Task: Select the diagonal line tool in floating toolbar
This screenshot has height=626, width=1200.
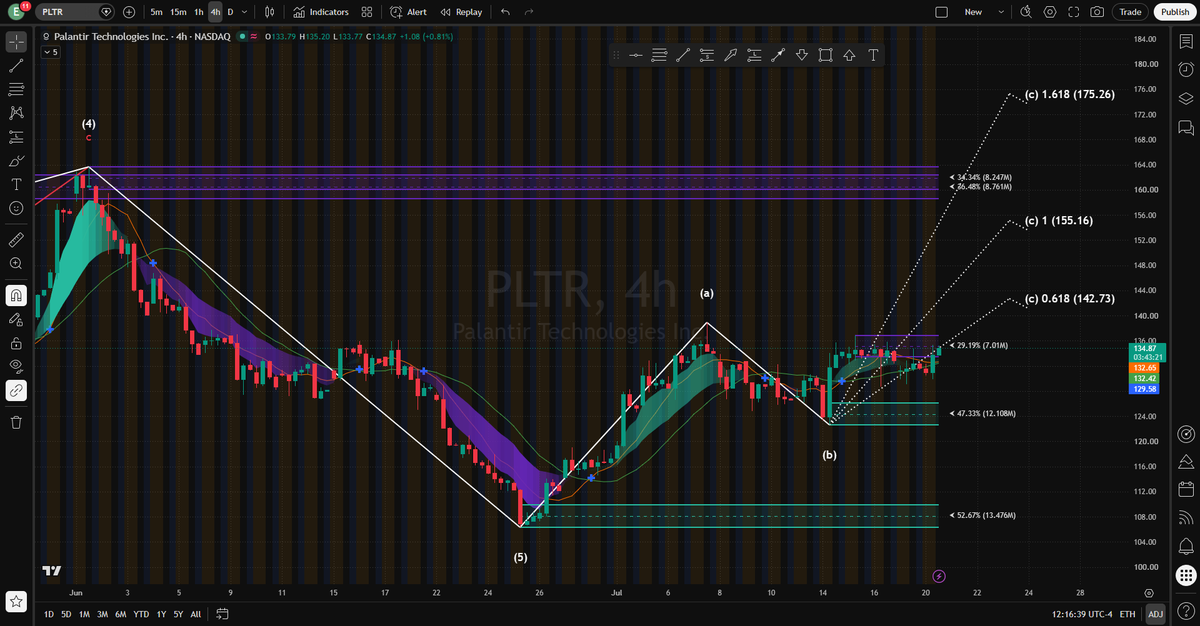Action: (x=683, y=55)
